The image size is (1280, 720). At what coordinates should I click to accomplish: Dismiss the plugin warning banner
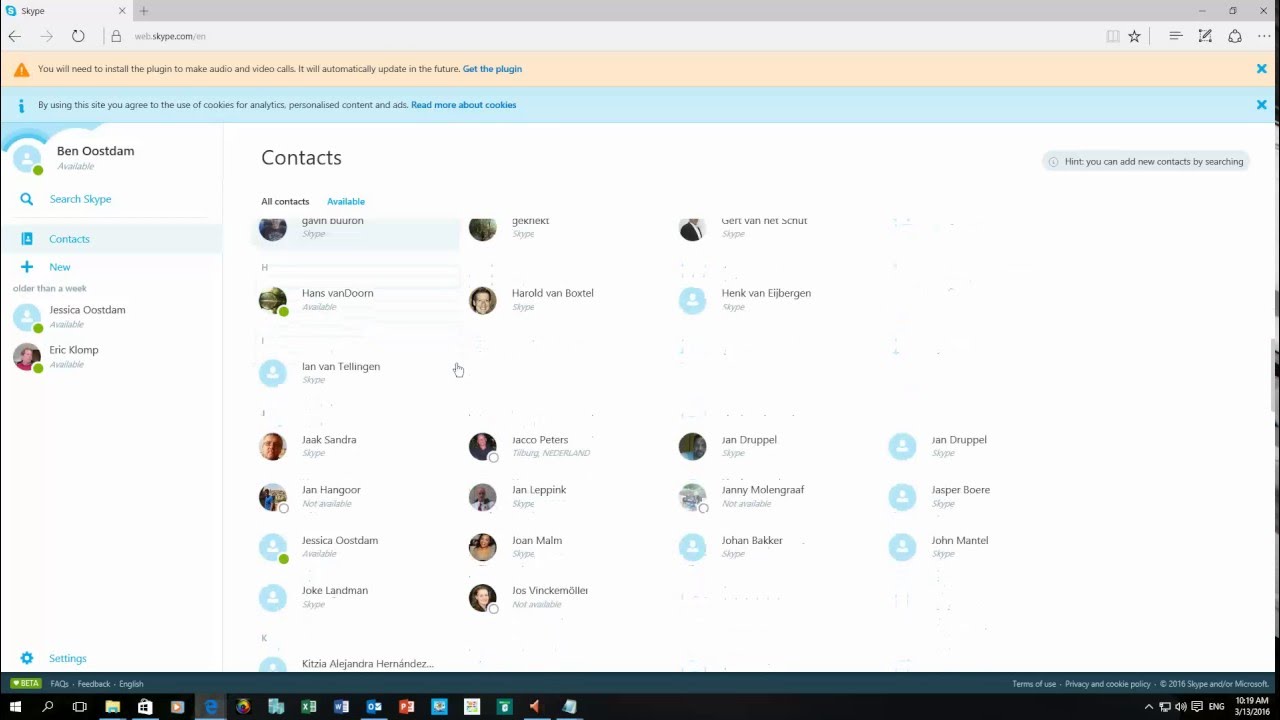(x=1262, y=69)
